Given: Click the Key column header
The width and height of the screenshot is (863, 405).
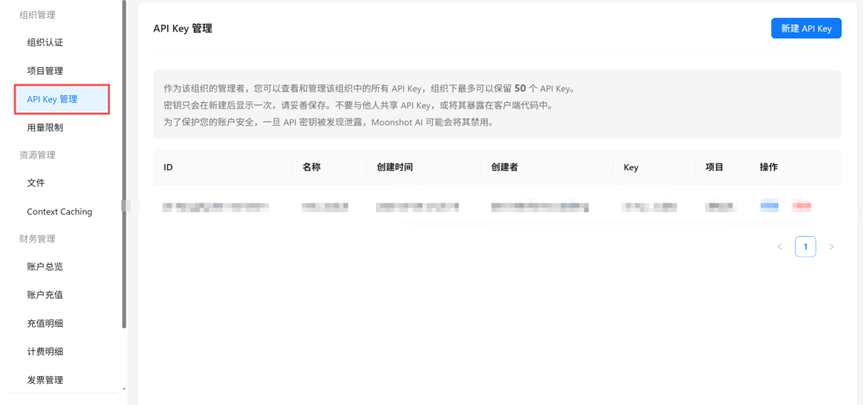Looking at the screenshot, I should click(631, 167).
